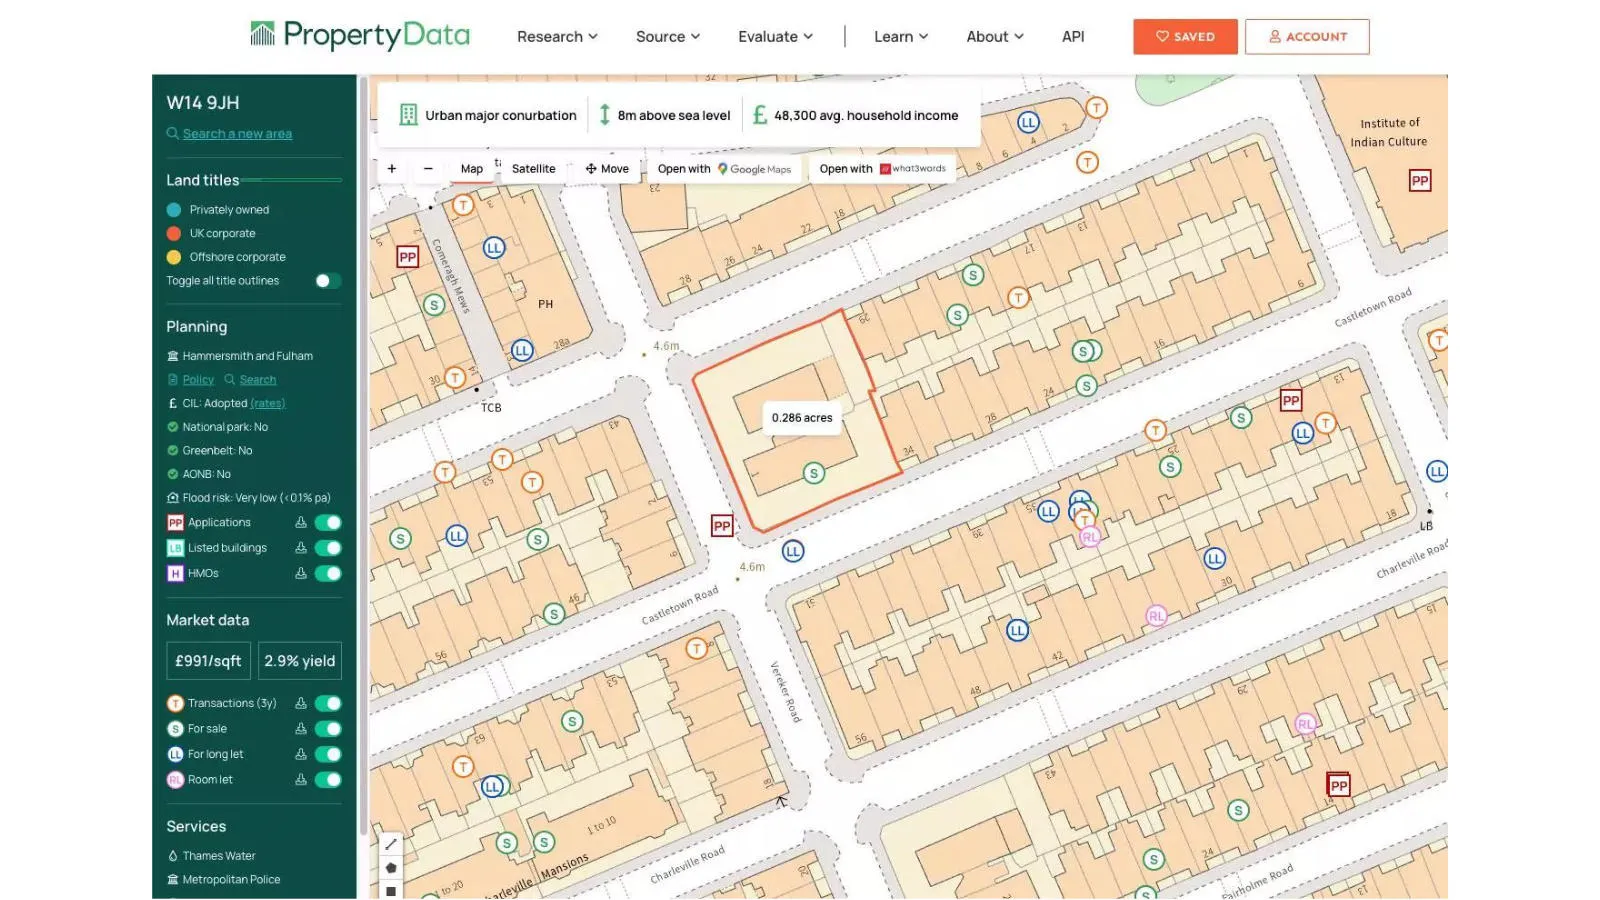Disable the HMOs overlay

[x=328, y=573]
